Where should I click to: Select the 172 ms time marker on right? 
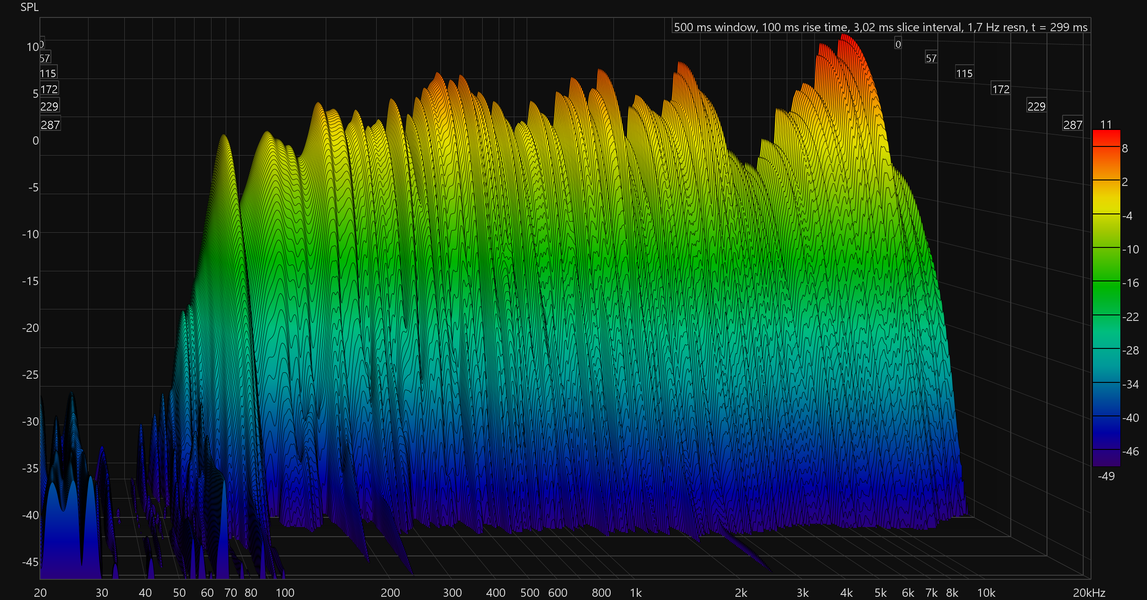(1001, 89)
